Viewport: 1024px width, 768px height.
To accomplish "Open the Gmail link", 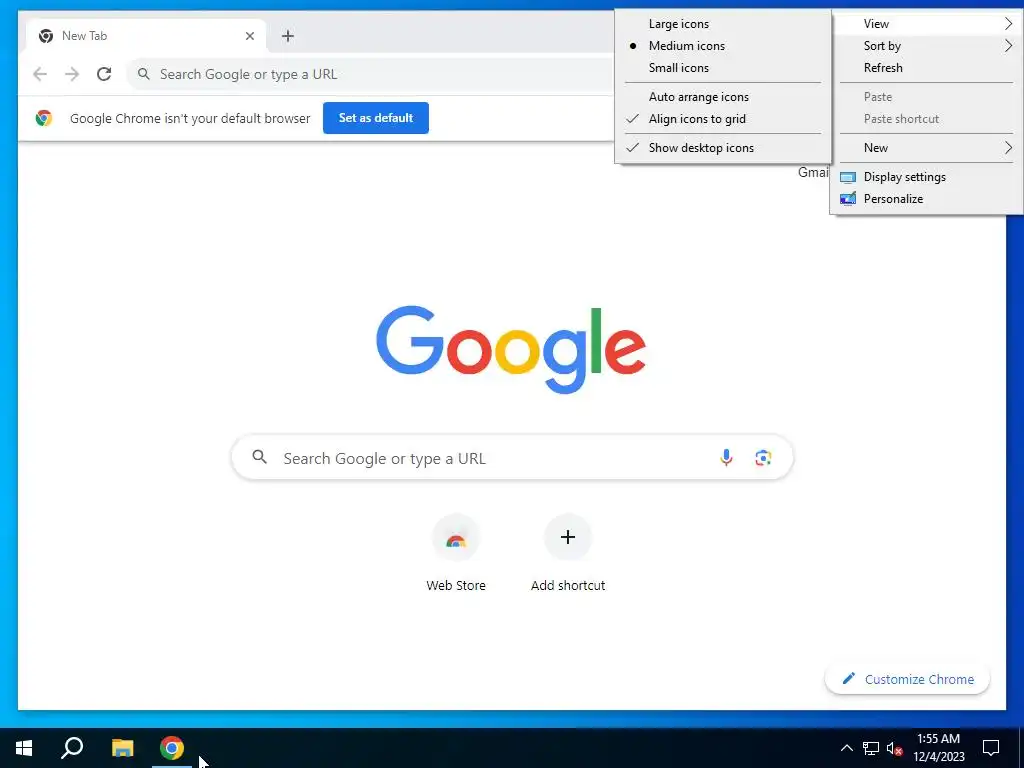I will pos(813,172).
